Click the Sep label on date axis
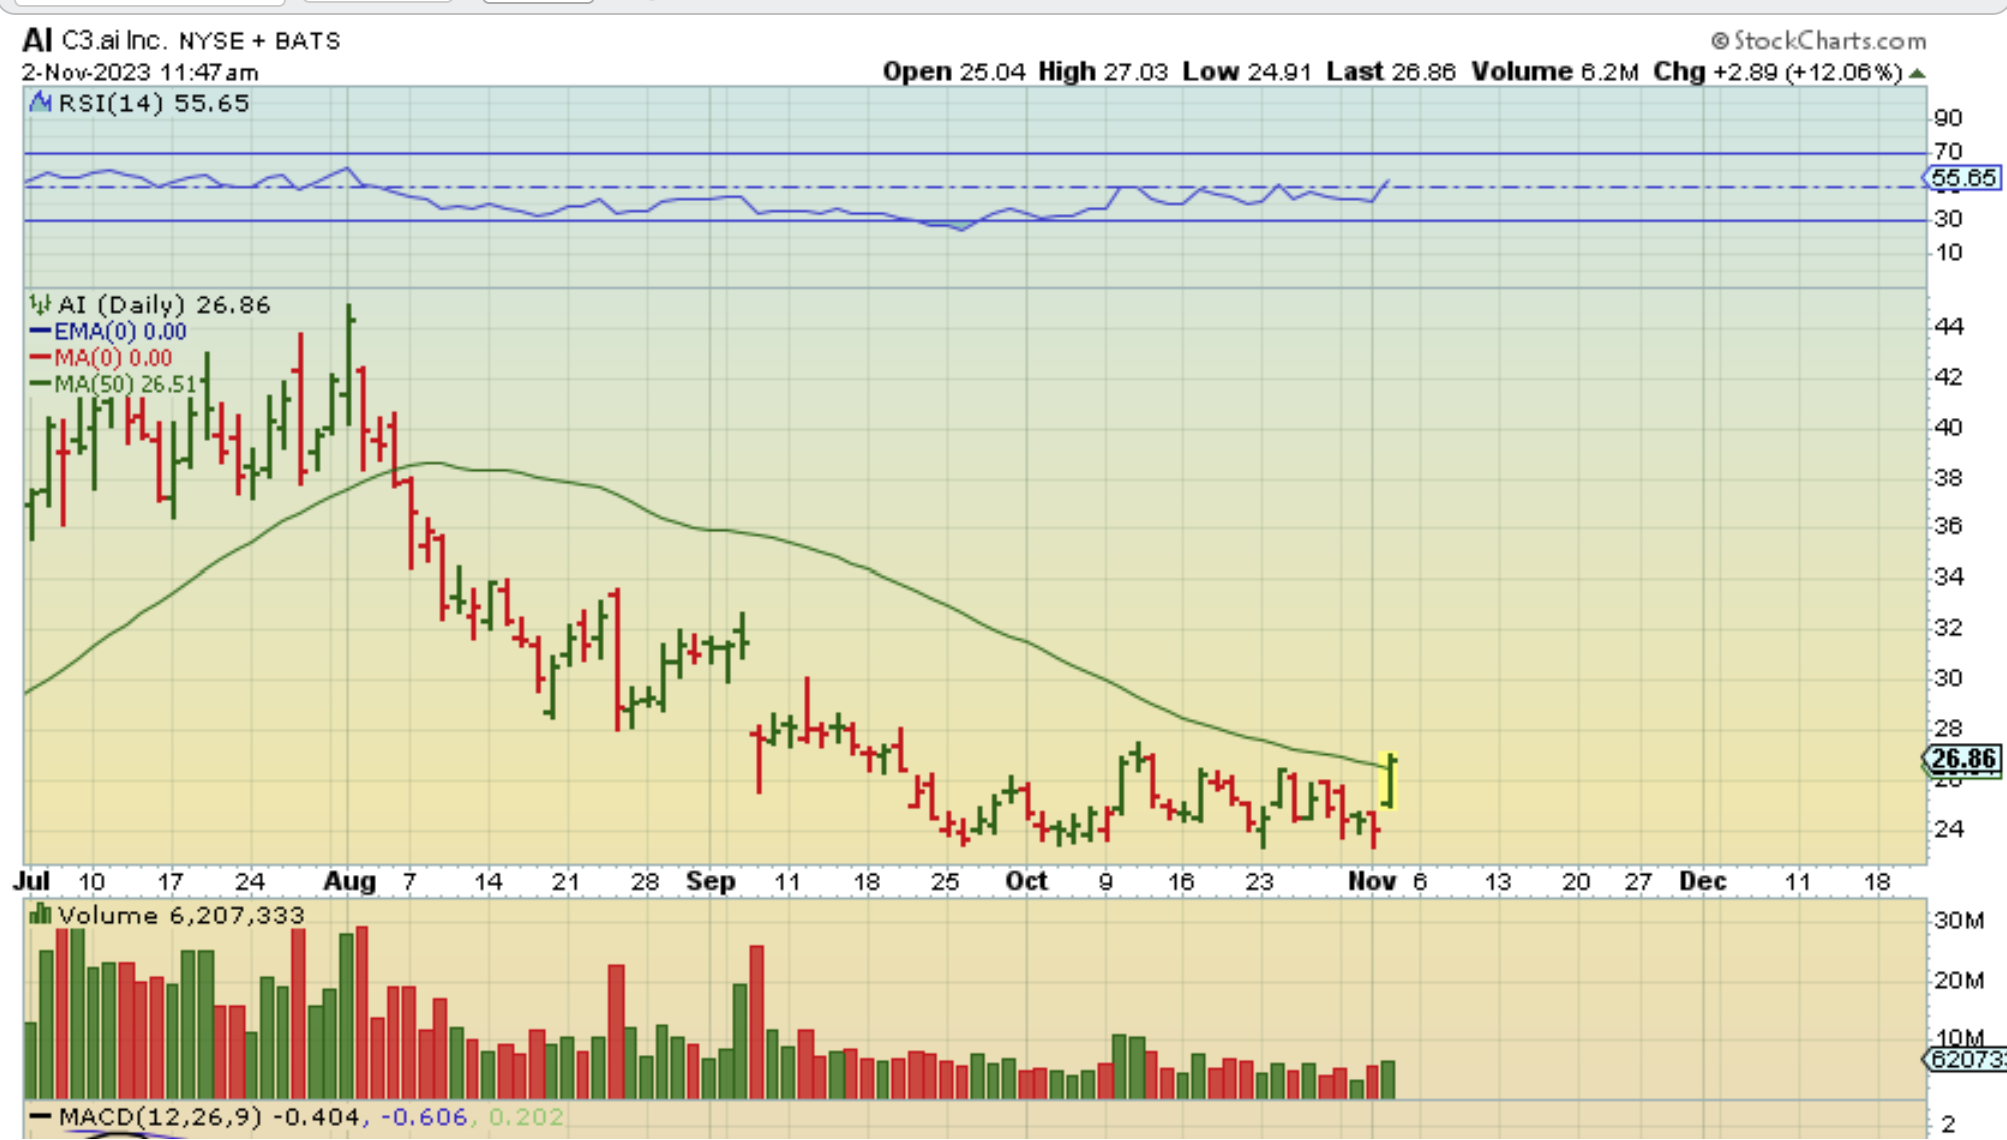The image size is (2007, 1140). tap(710, 881)
